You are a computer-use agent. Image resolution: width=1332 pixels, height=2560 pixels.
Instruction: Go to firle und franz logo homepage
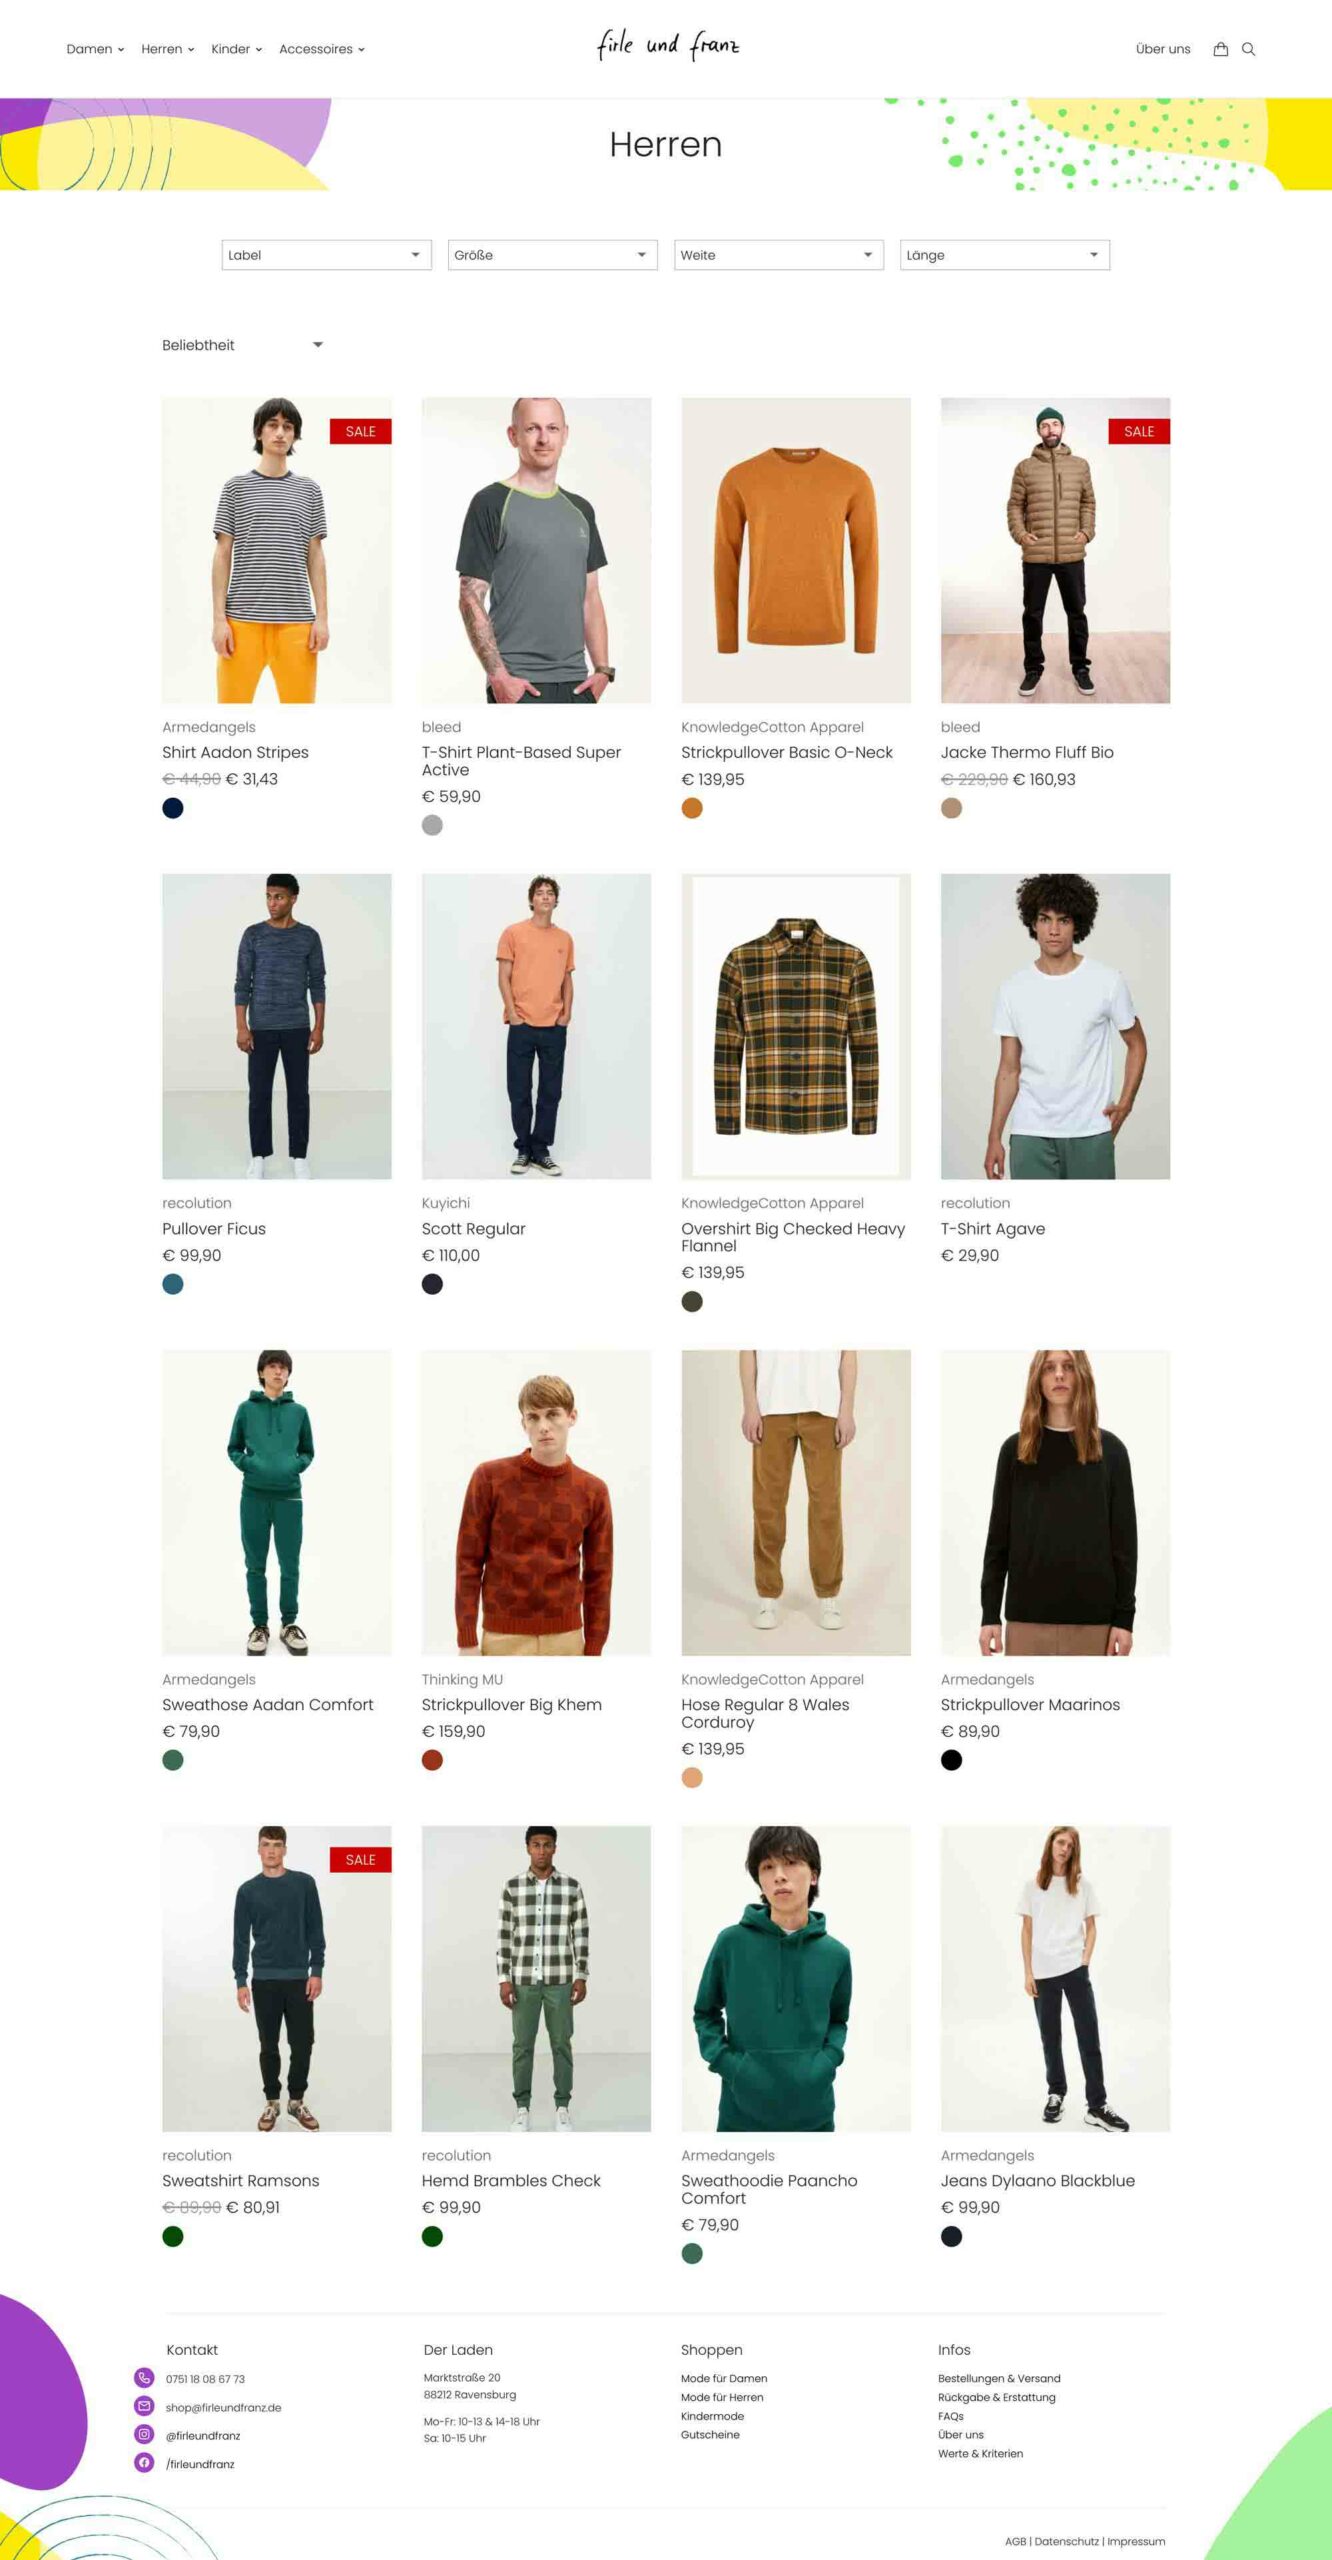click(667, 45)
